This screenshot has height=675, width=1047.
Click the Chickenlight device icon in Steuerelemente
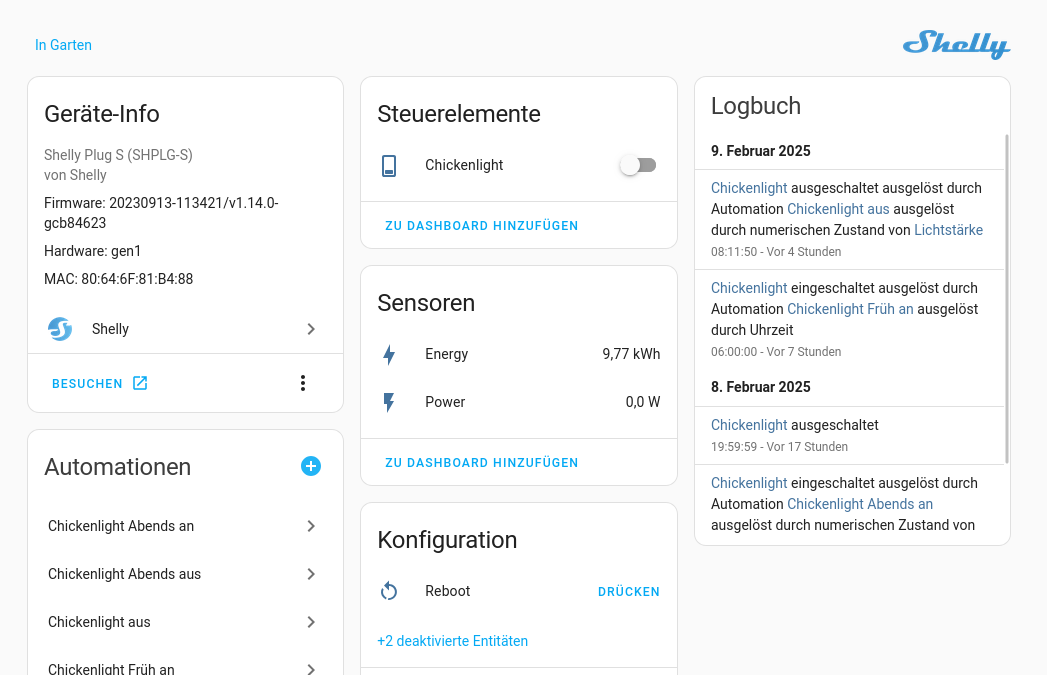point(389,166)
